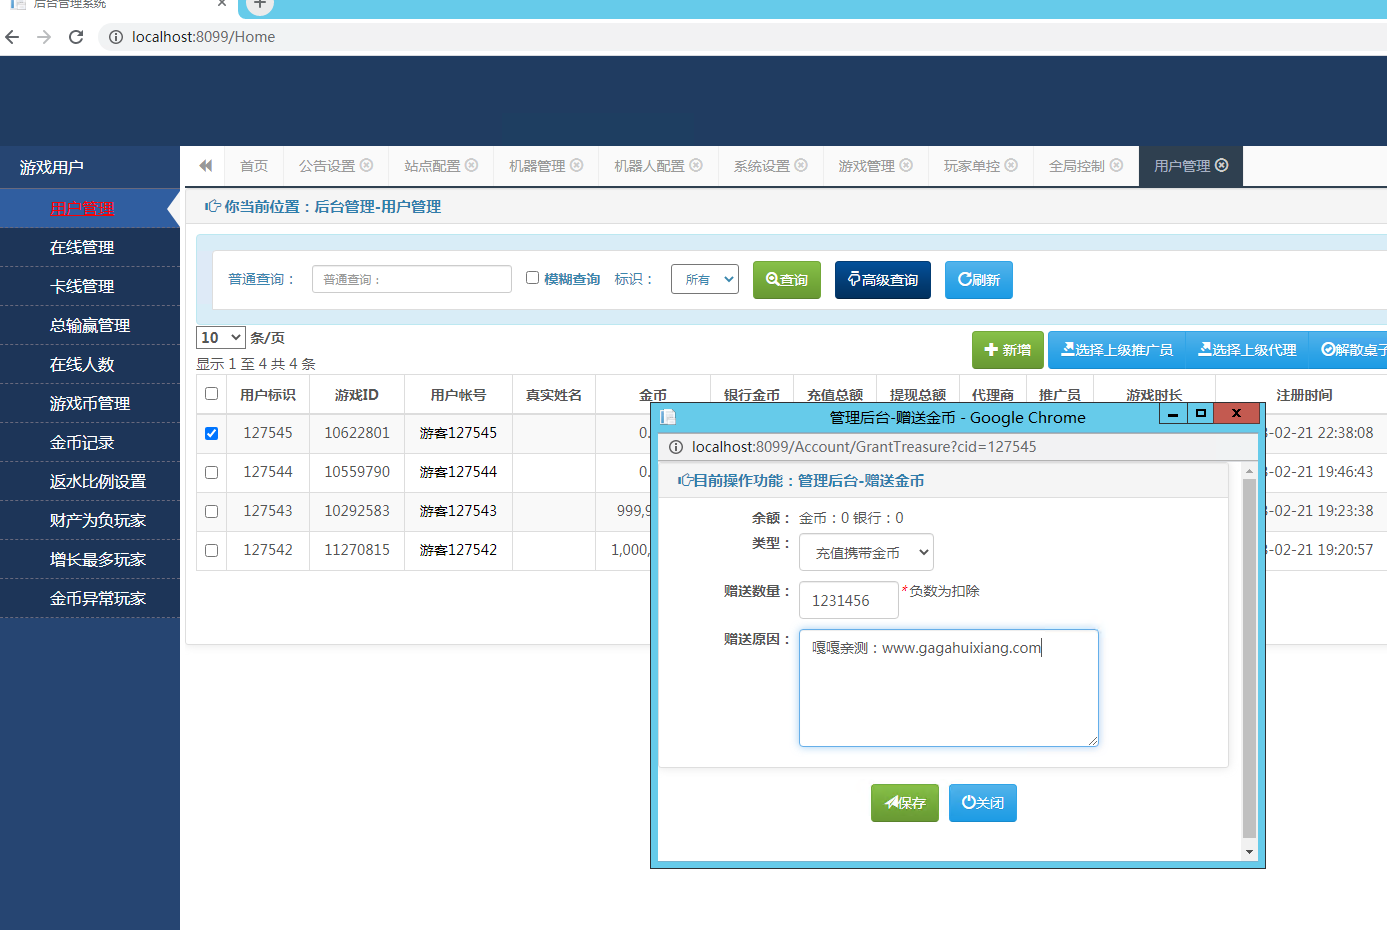Screen dimensions: 1387x930
Task: Uncheck the checkbox for user 127545
Action: [x=211, y=433]
